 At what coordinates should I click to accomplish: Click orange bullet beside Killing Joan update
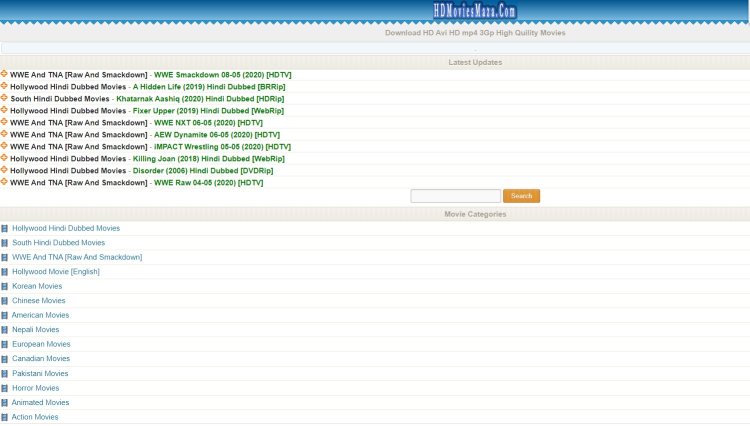(4, 157)
